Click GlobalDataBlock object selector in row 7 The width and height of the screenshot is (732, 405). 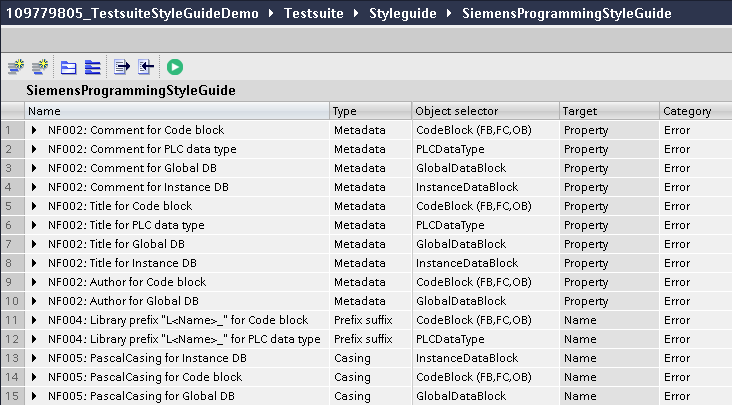coord(486,244)
